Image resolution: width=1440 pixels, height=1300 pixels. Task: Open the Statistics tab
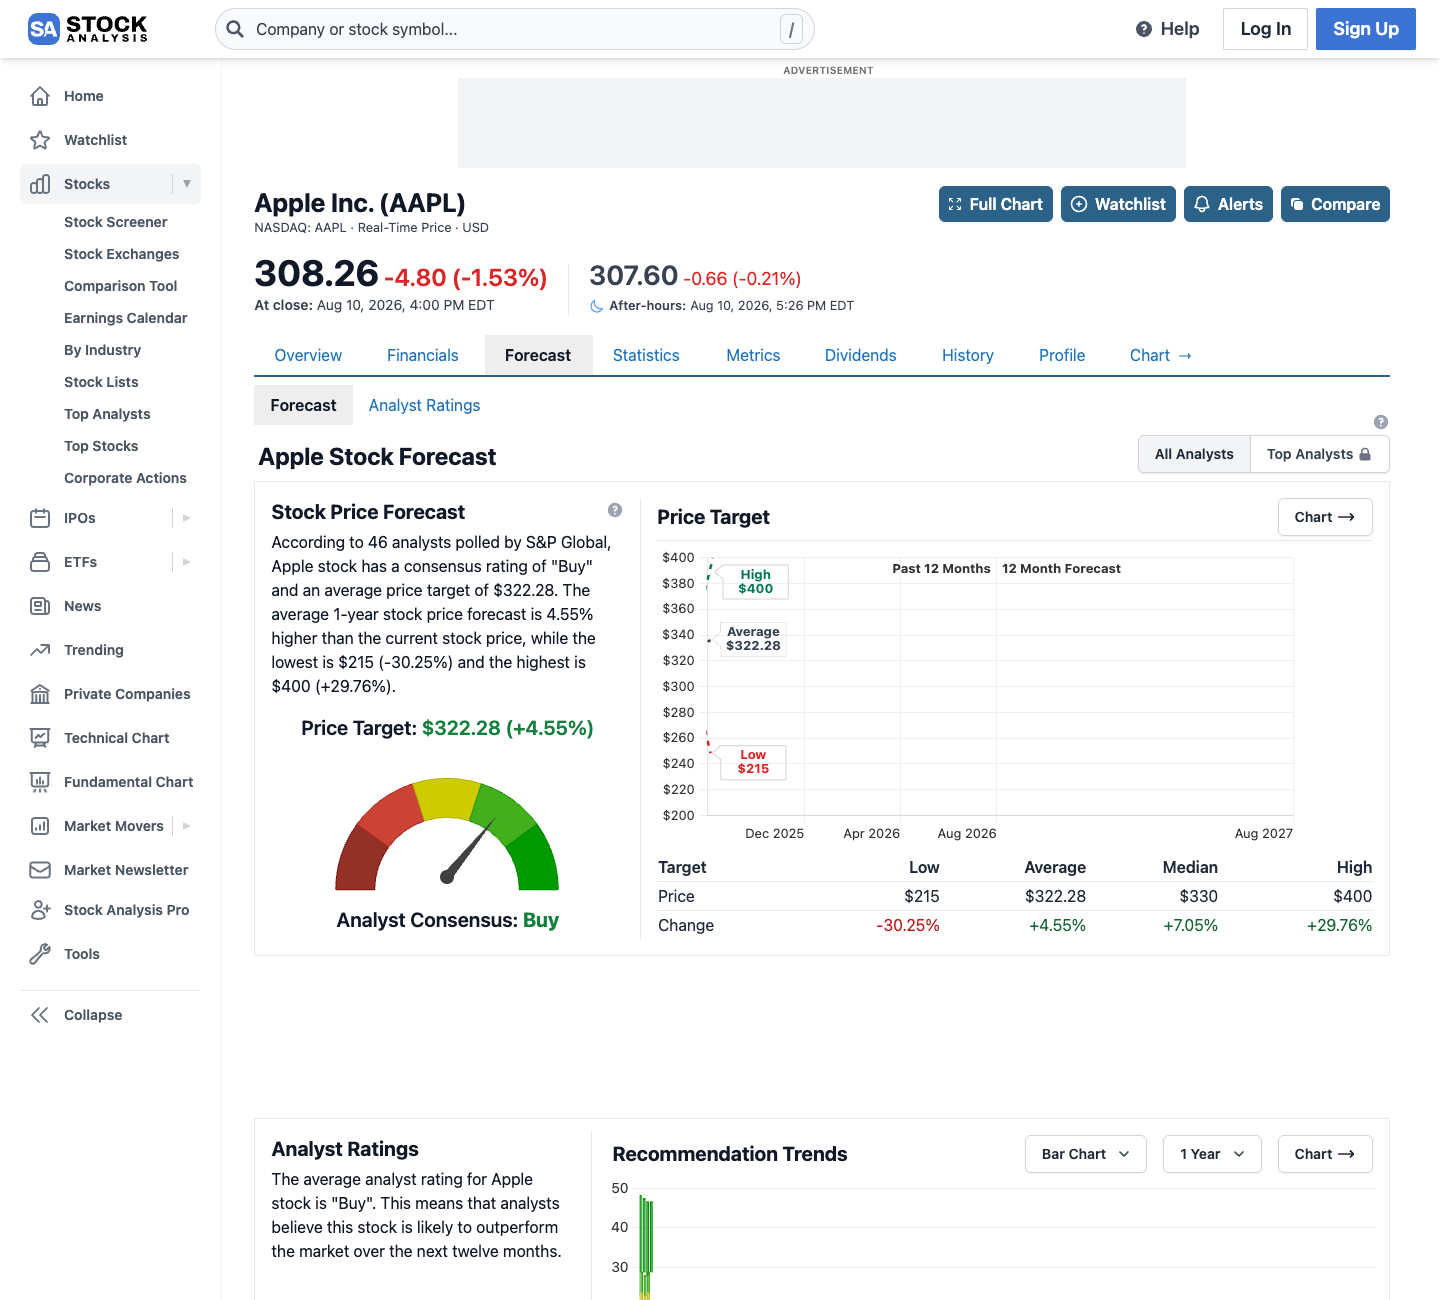[646, 355]
